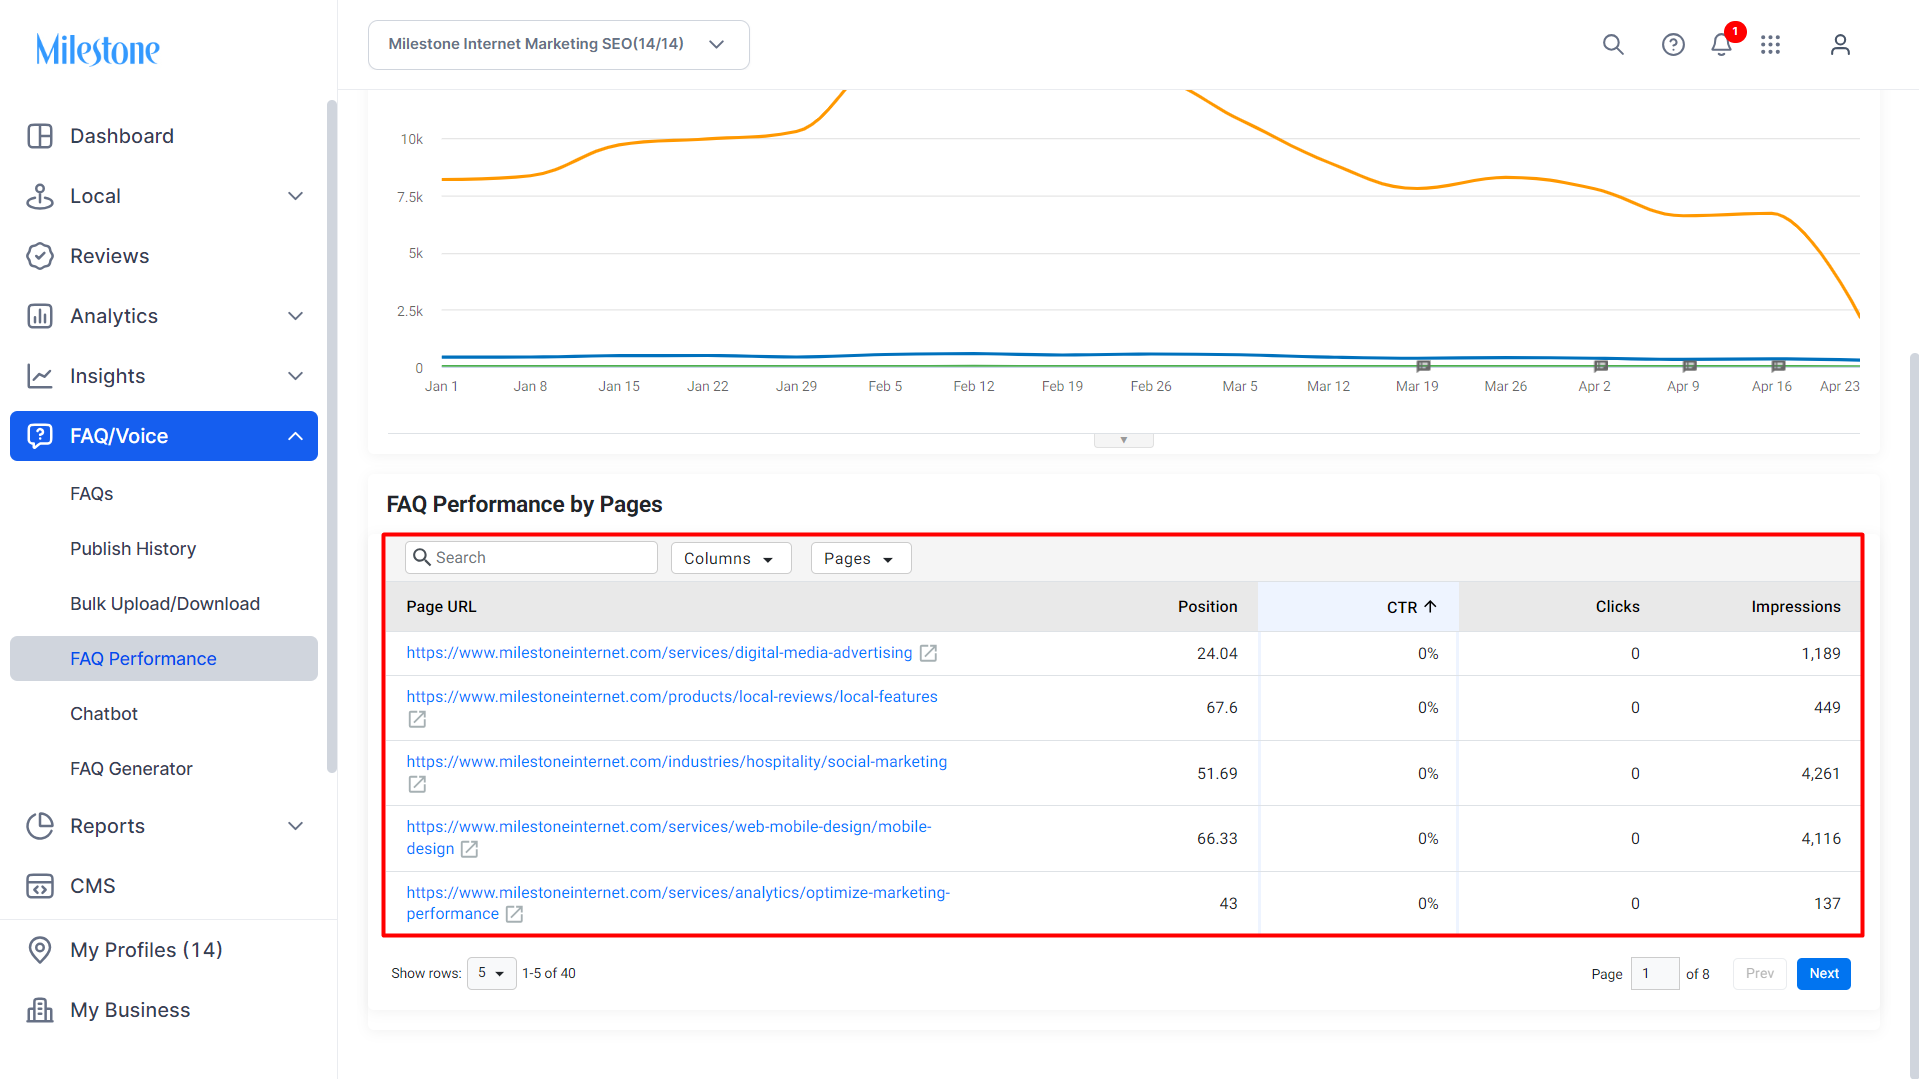Select Position value 24.04
The width and height of the screenshot is (1919, 1079).
[1217, 654]
